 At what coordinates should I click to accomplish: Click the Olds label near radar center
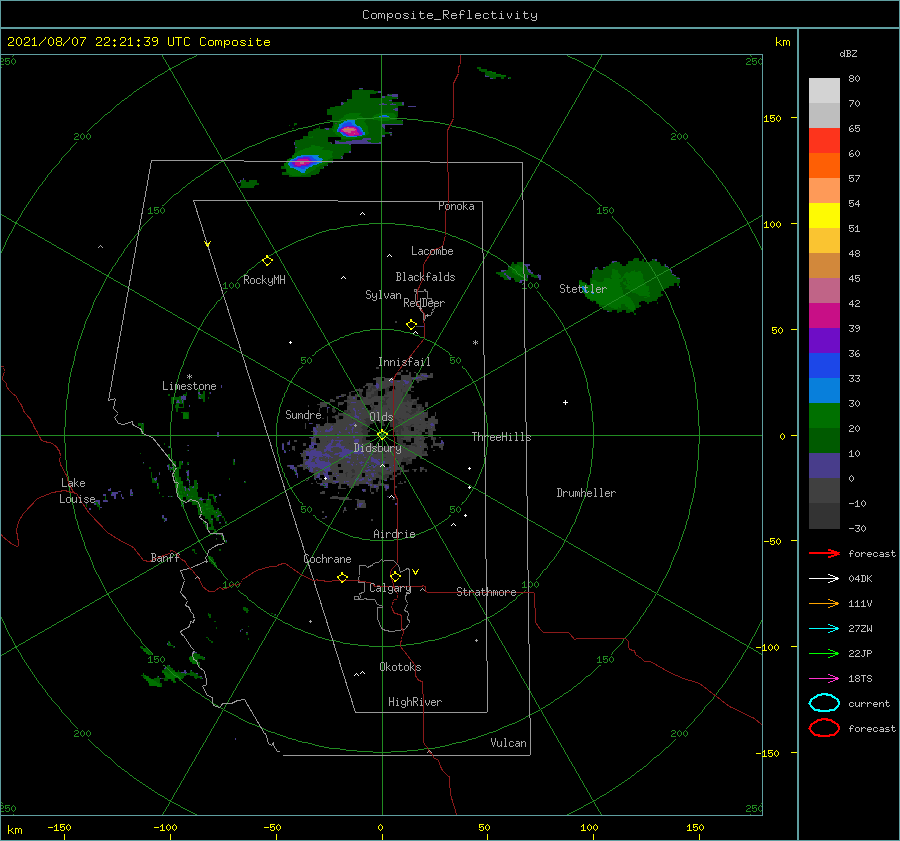381,417
